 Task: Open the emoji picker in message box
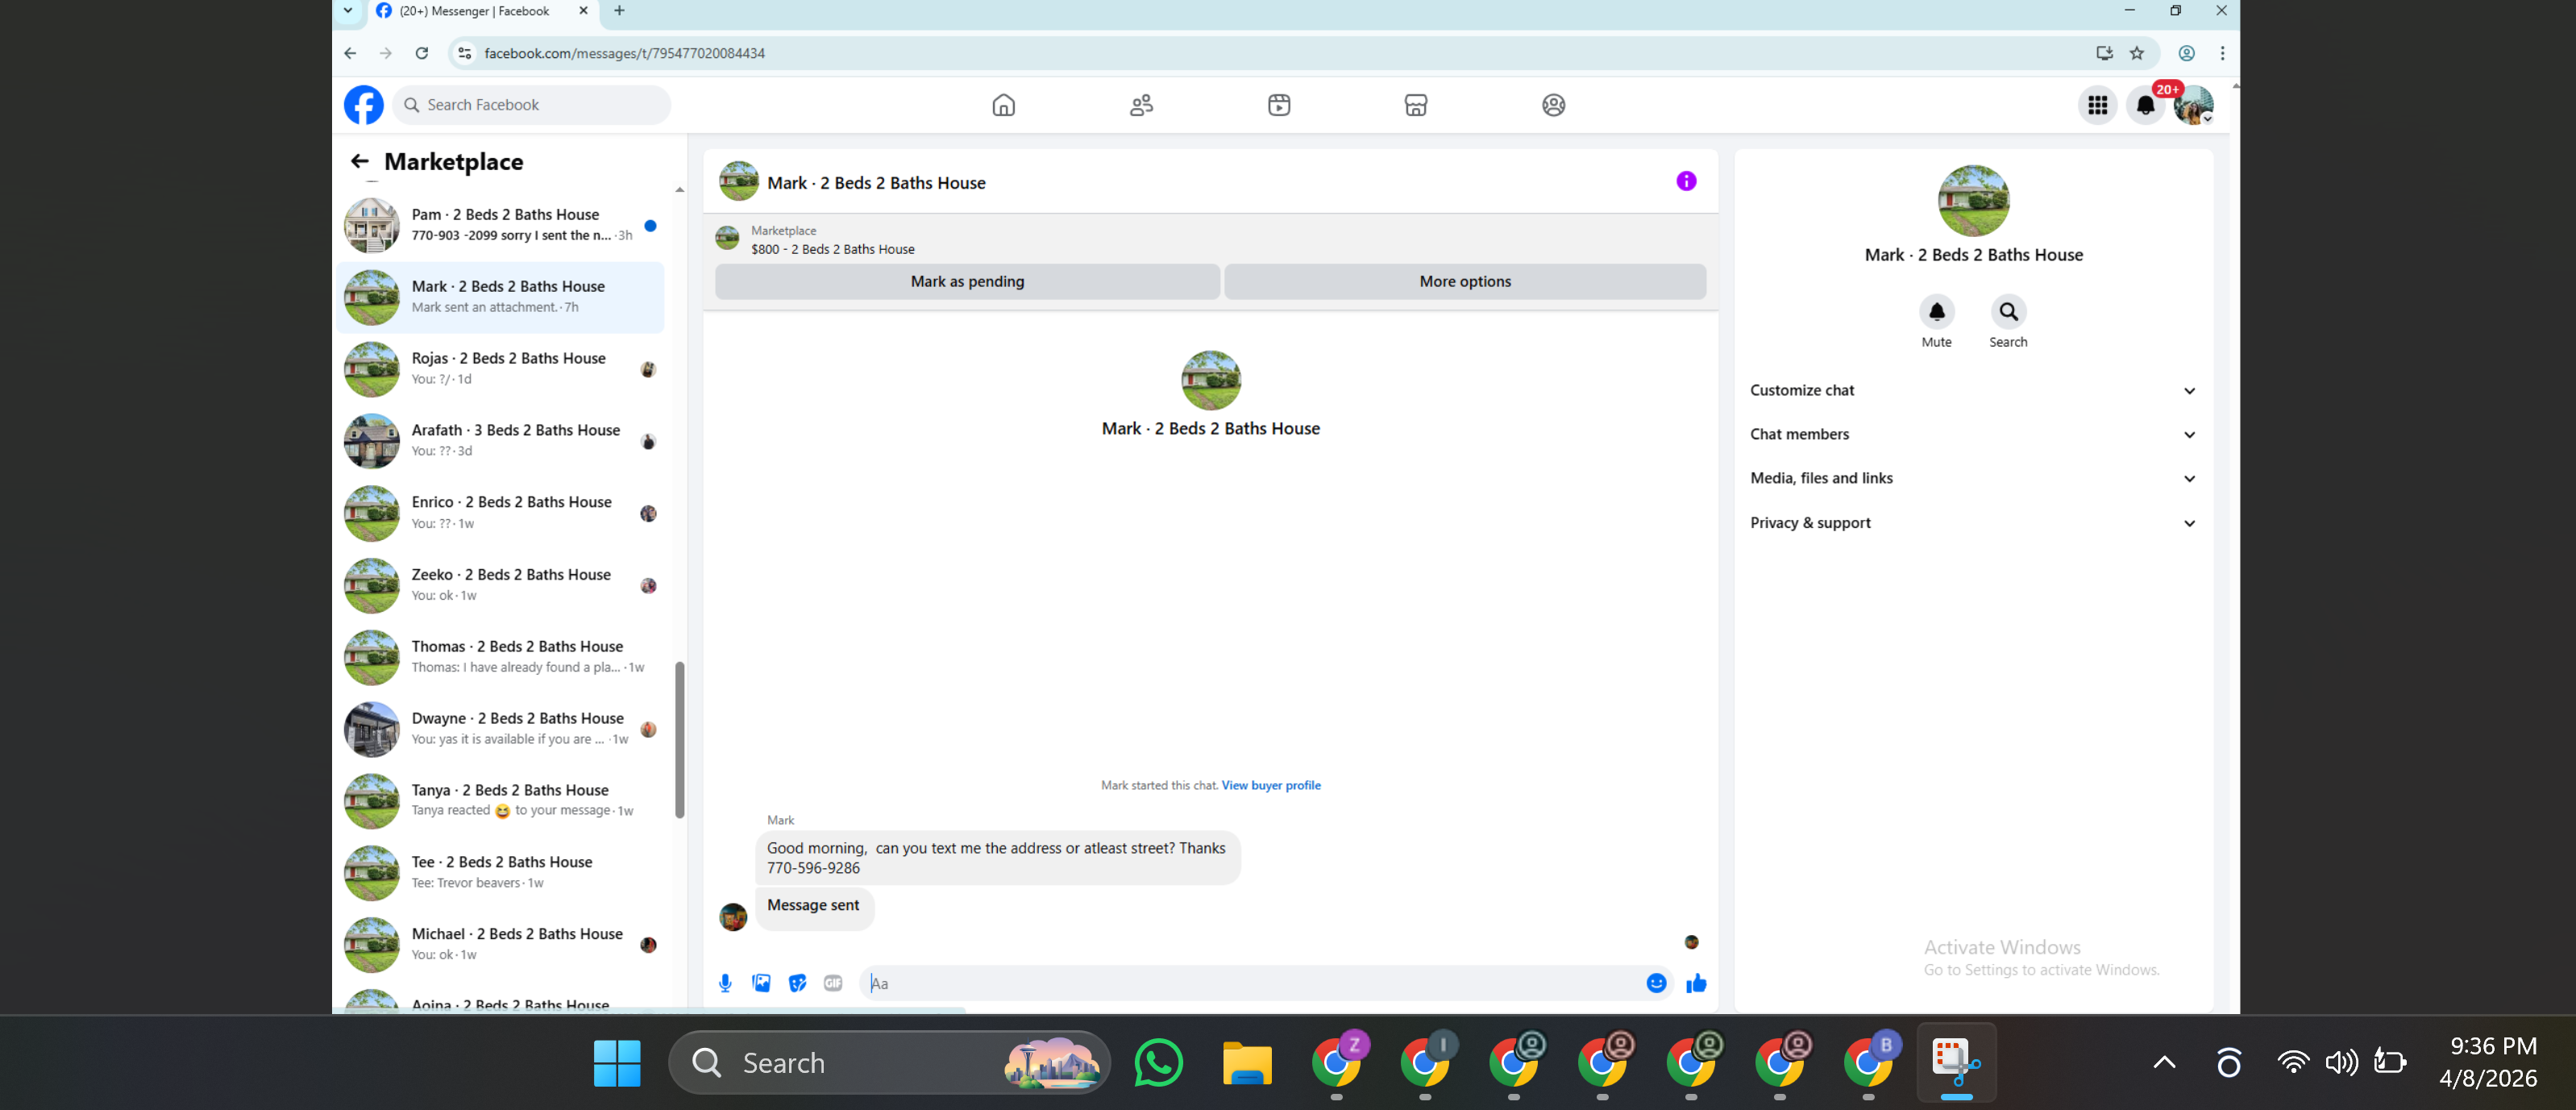[x=1656, y=983]
